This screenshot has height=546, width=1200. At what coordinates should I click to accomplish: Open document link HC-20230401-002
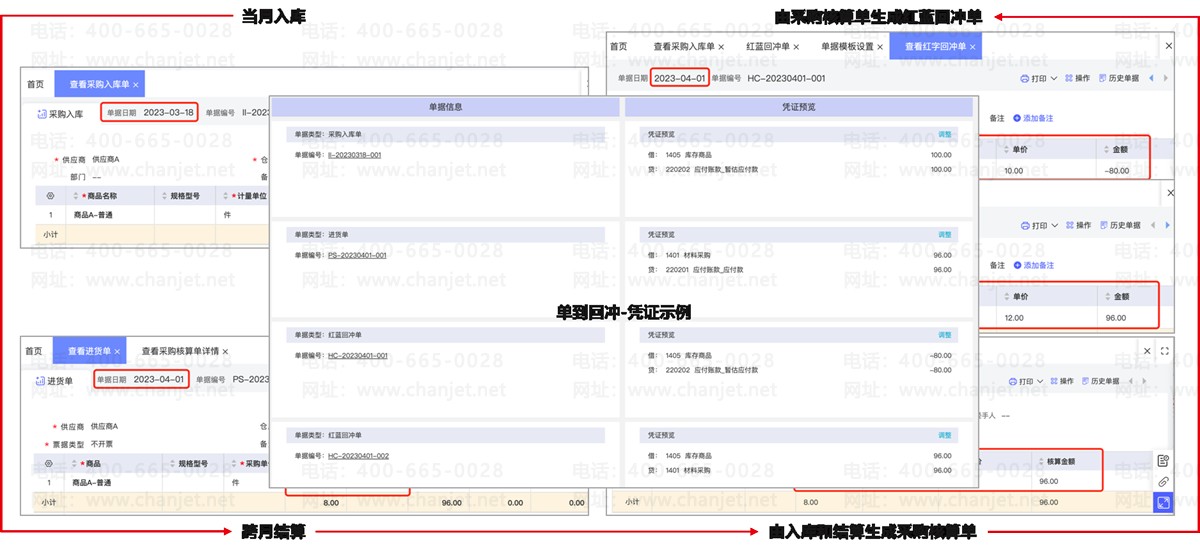click(358, 455)
